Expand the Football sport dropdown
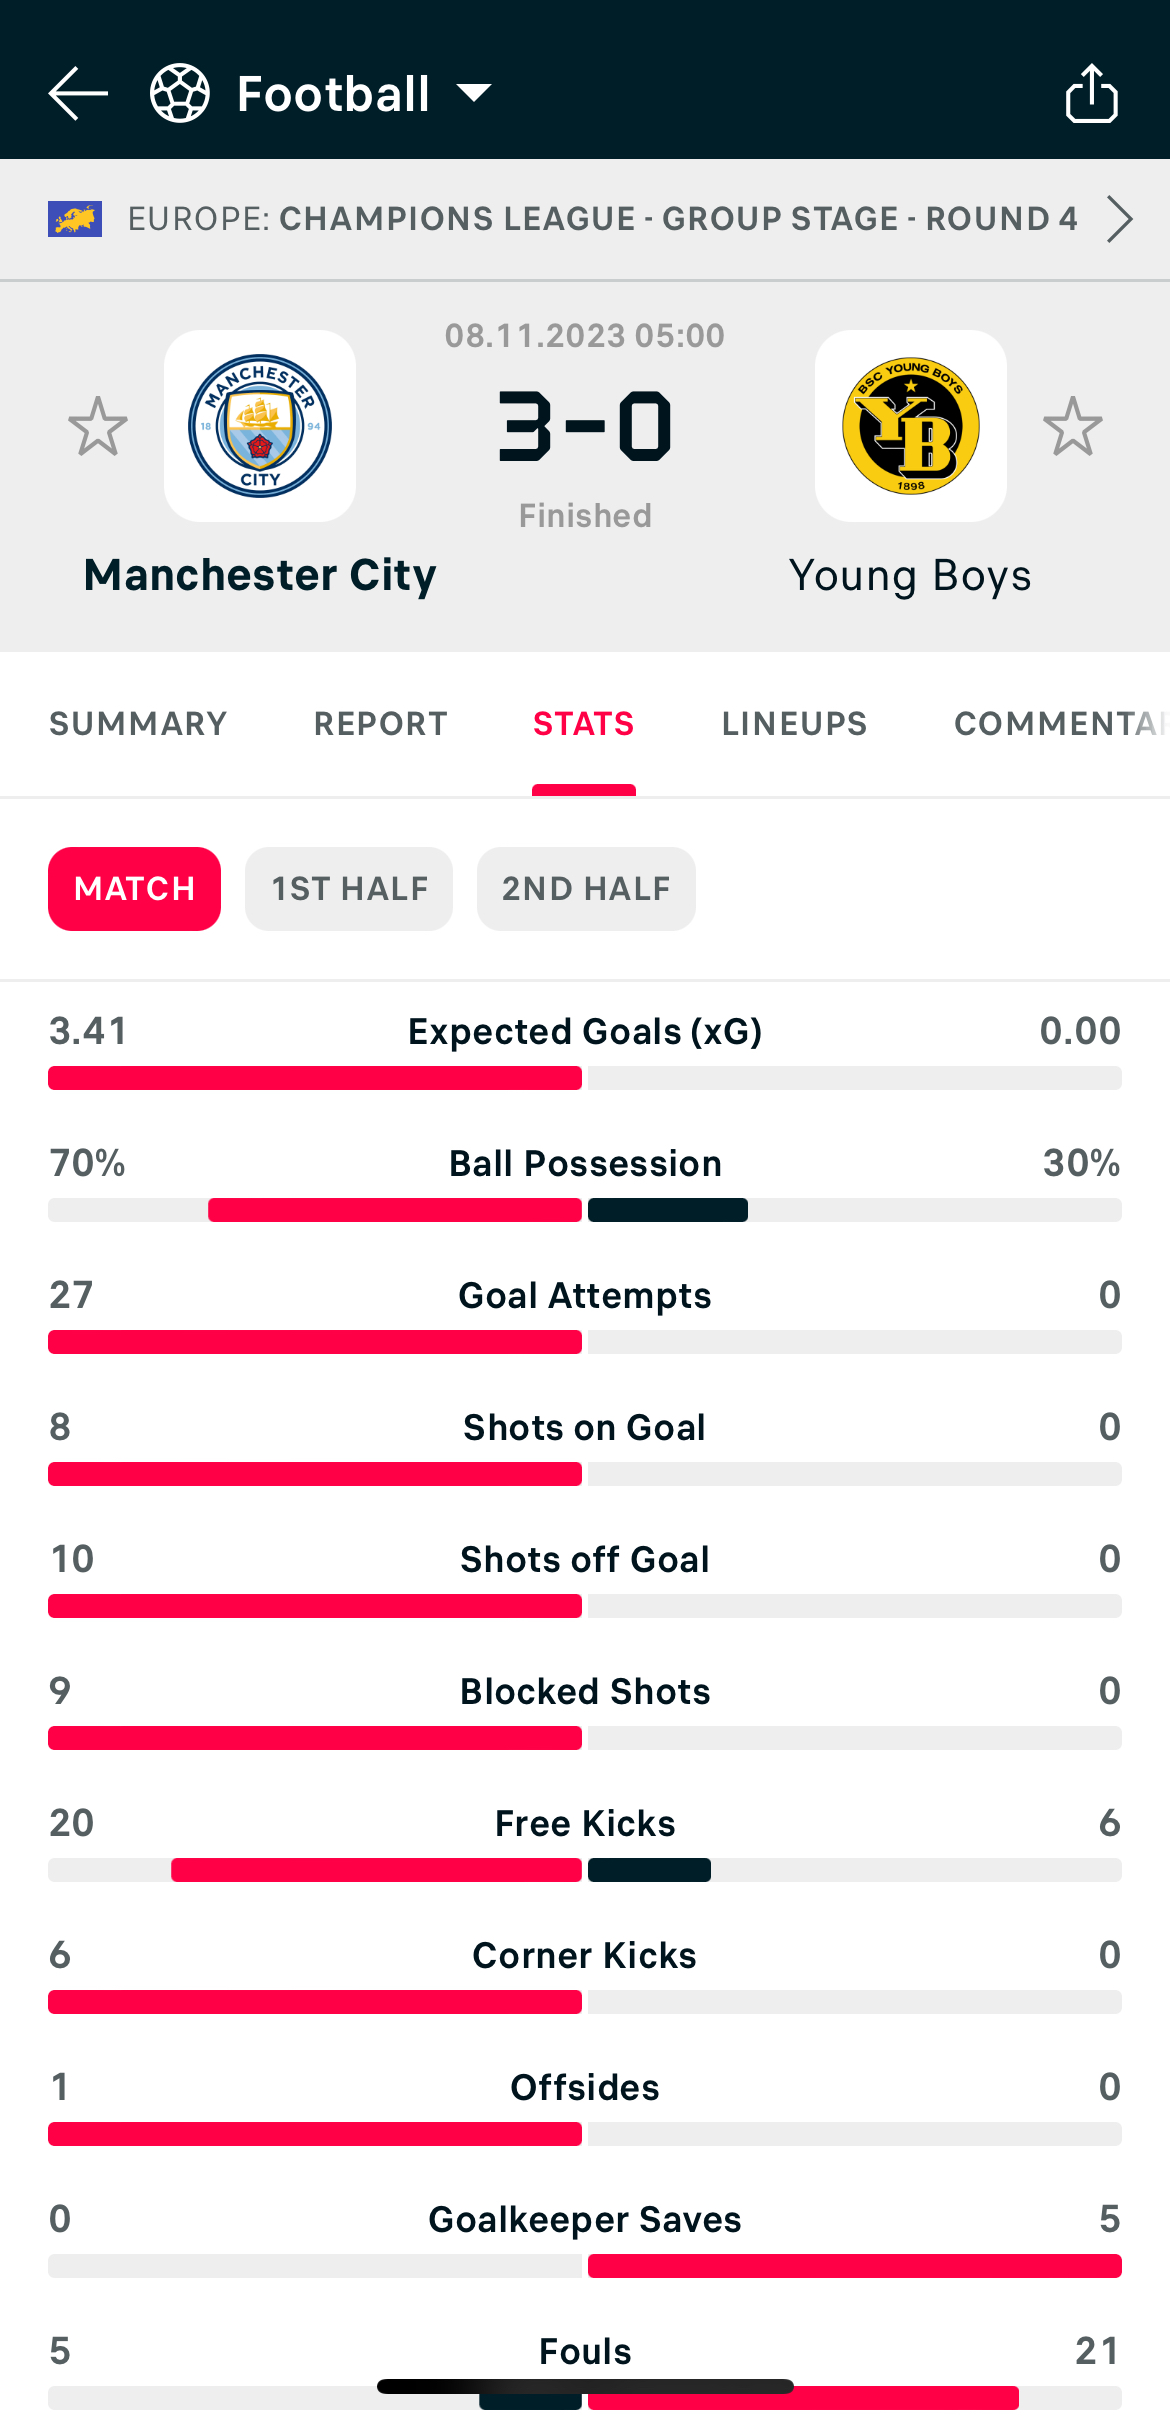 pyautogui.click(x=472, y=94)
